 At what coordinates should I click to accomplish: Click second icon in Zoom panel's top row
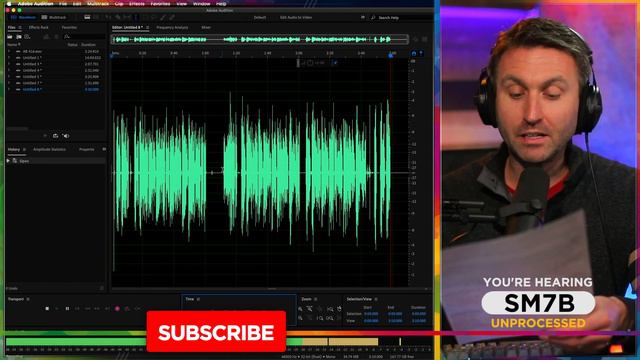click(x=310, y=309)
